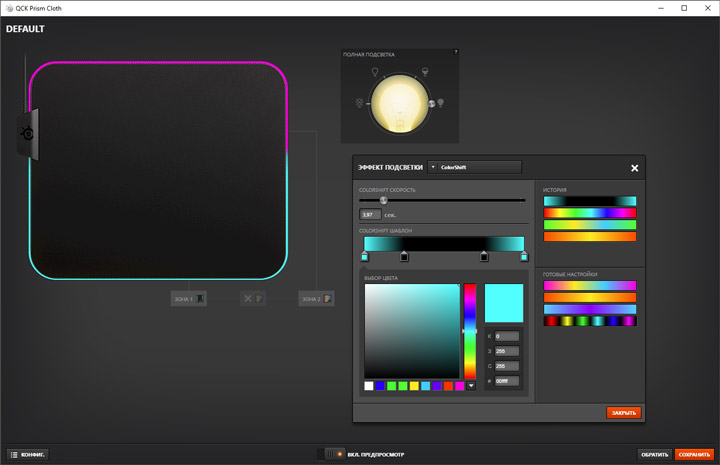The width and height of the screenshot is (720, 465).
Task: Select the third black gradient stop marker
Action: click(x=484, y=256)
